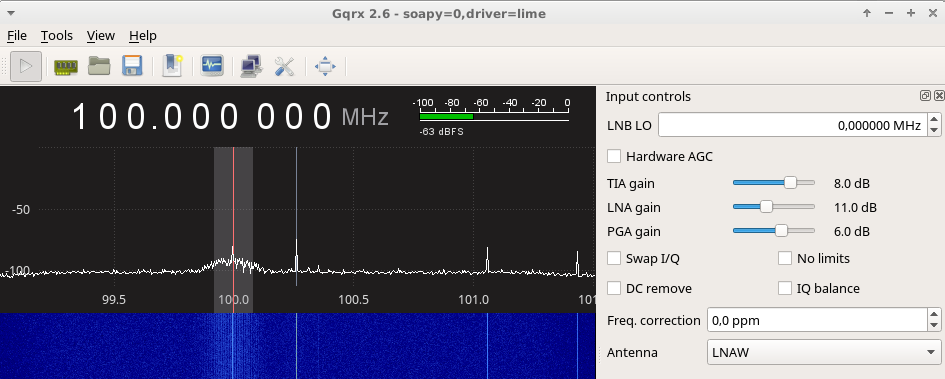The width and height of the screenshot is (945, 379).
Task: Open bookmarks icon in toolbar
Action: (172, 66)
